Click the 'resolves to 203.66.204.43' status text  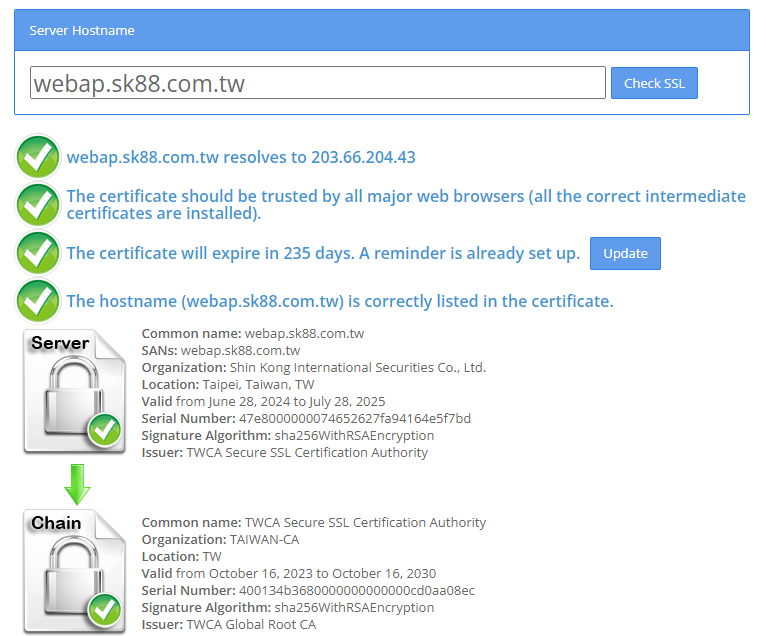pos(241,157)
